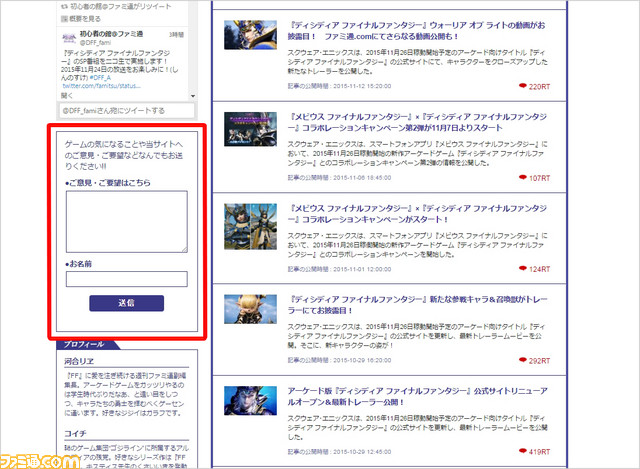Click the 220RT retweet count
The image size is (640, 469).
[x=534, y=87]
